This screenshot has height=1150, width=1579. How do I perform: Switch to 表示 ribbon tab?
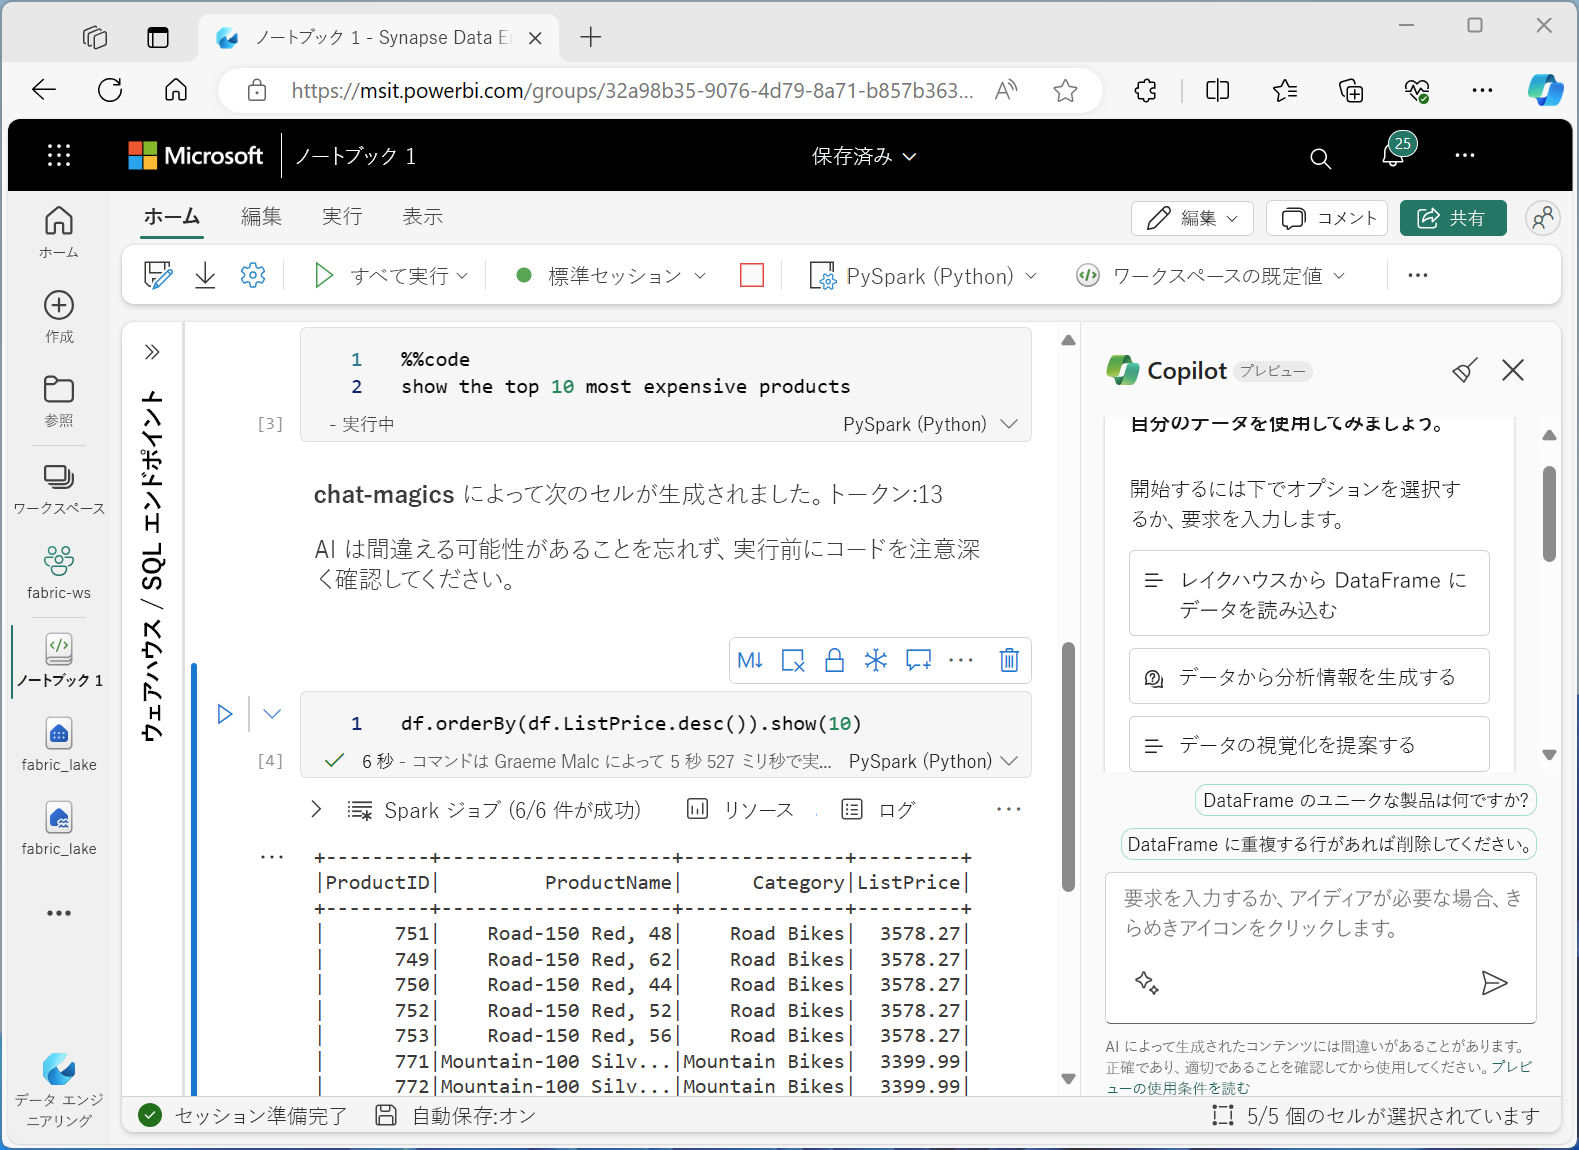(x=422, y=216)
